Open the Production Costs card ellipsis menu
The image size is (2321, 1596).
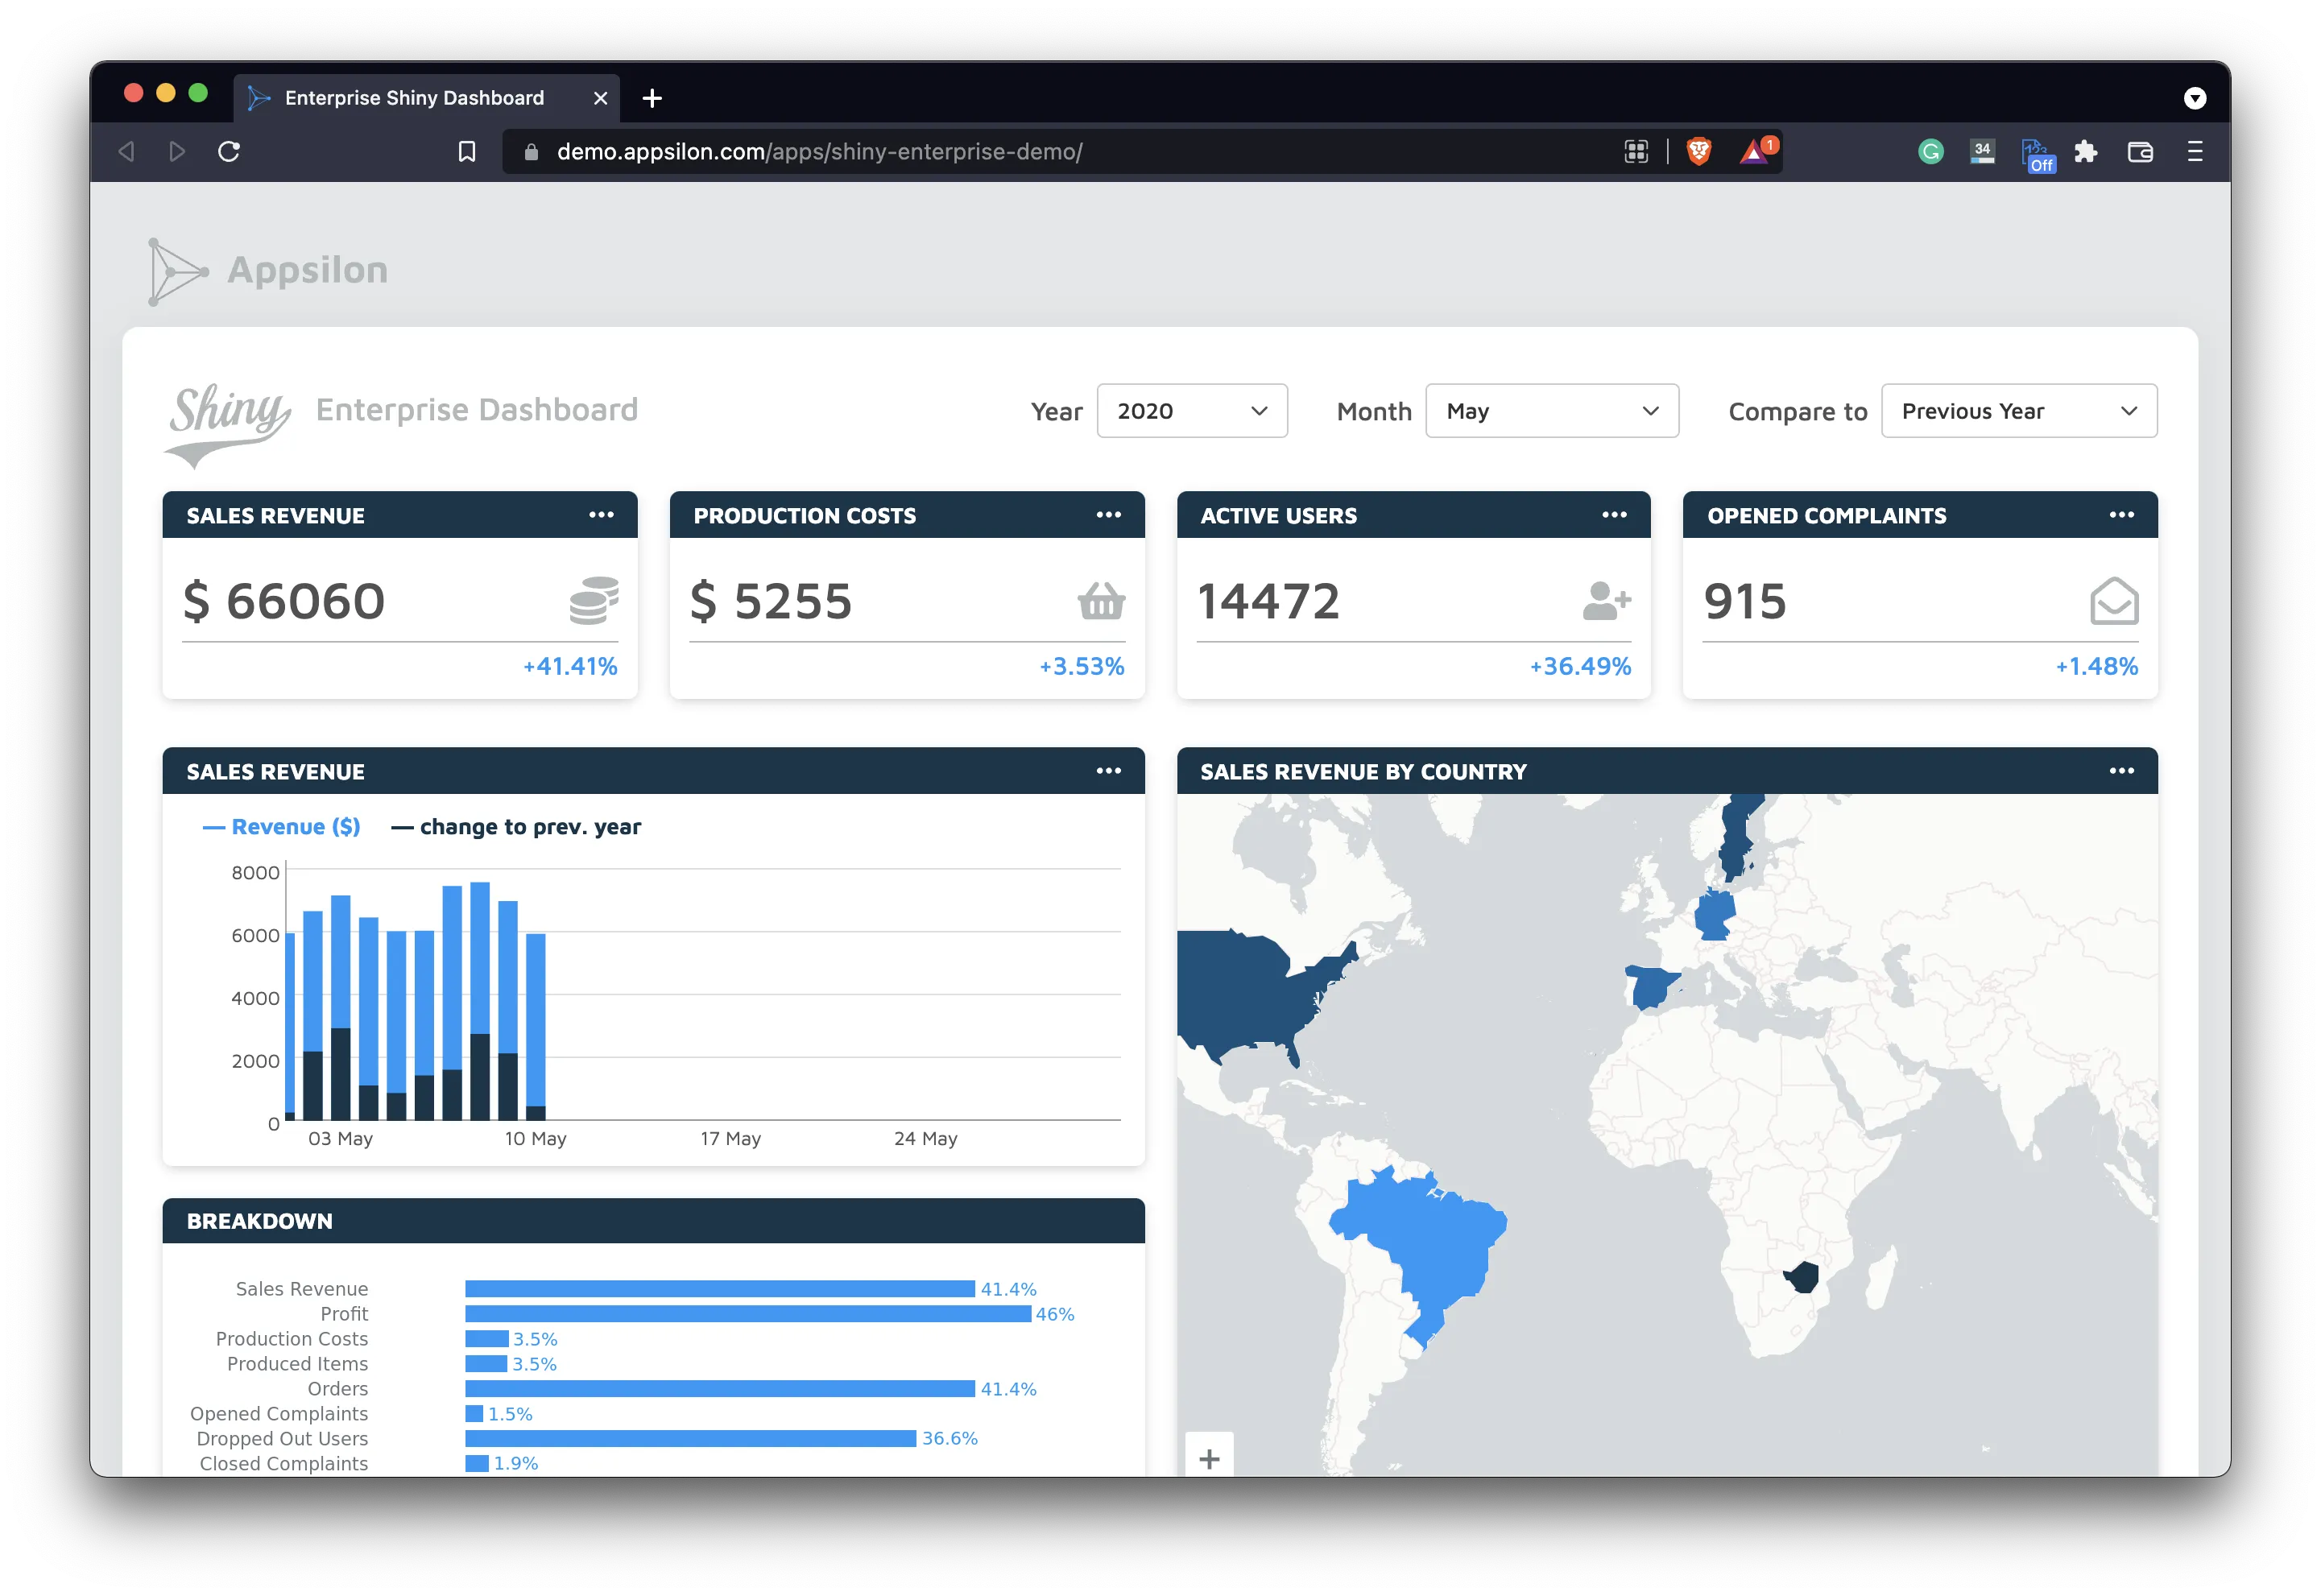[x=1108, y=515]
